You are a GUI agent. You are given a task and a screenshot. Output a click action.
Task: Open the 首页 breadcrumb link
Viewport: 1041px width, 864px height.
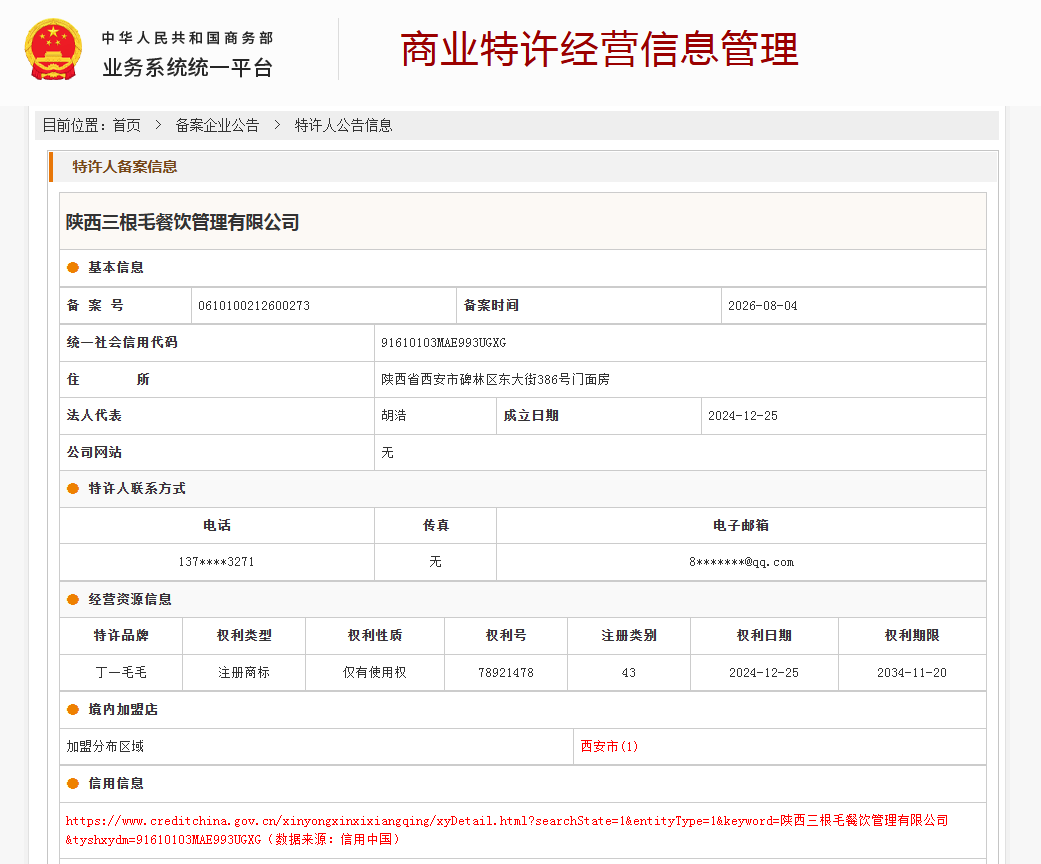[127, 126]
